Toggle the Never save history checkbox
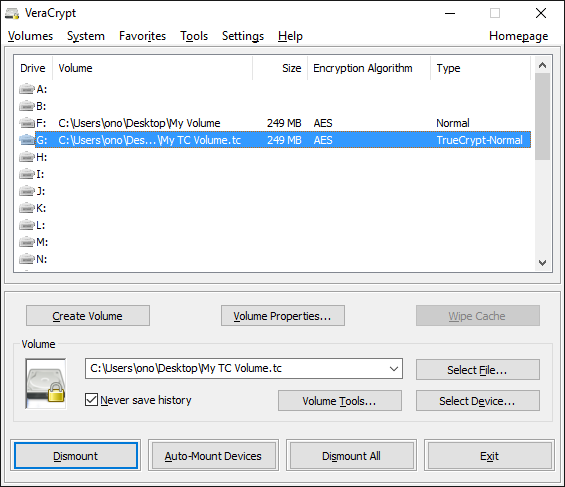Viewport: 565px width, 487px height. click(x=91, y=400)
